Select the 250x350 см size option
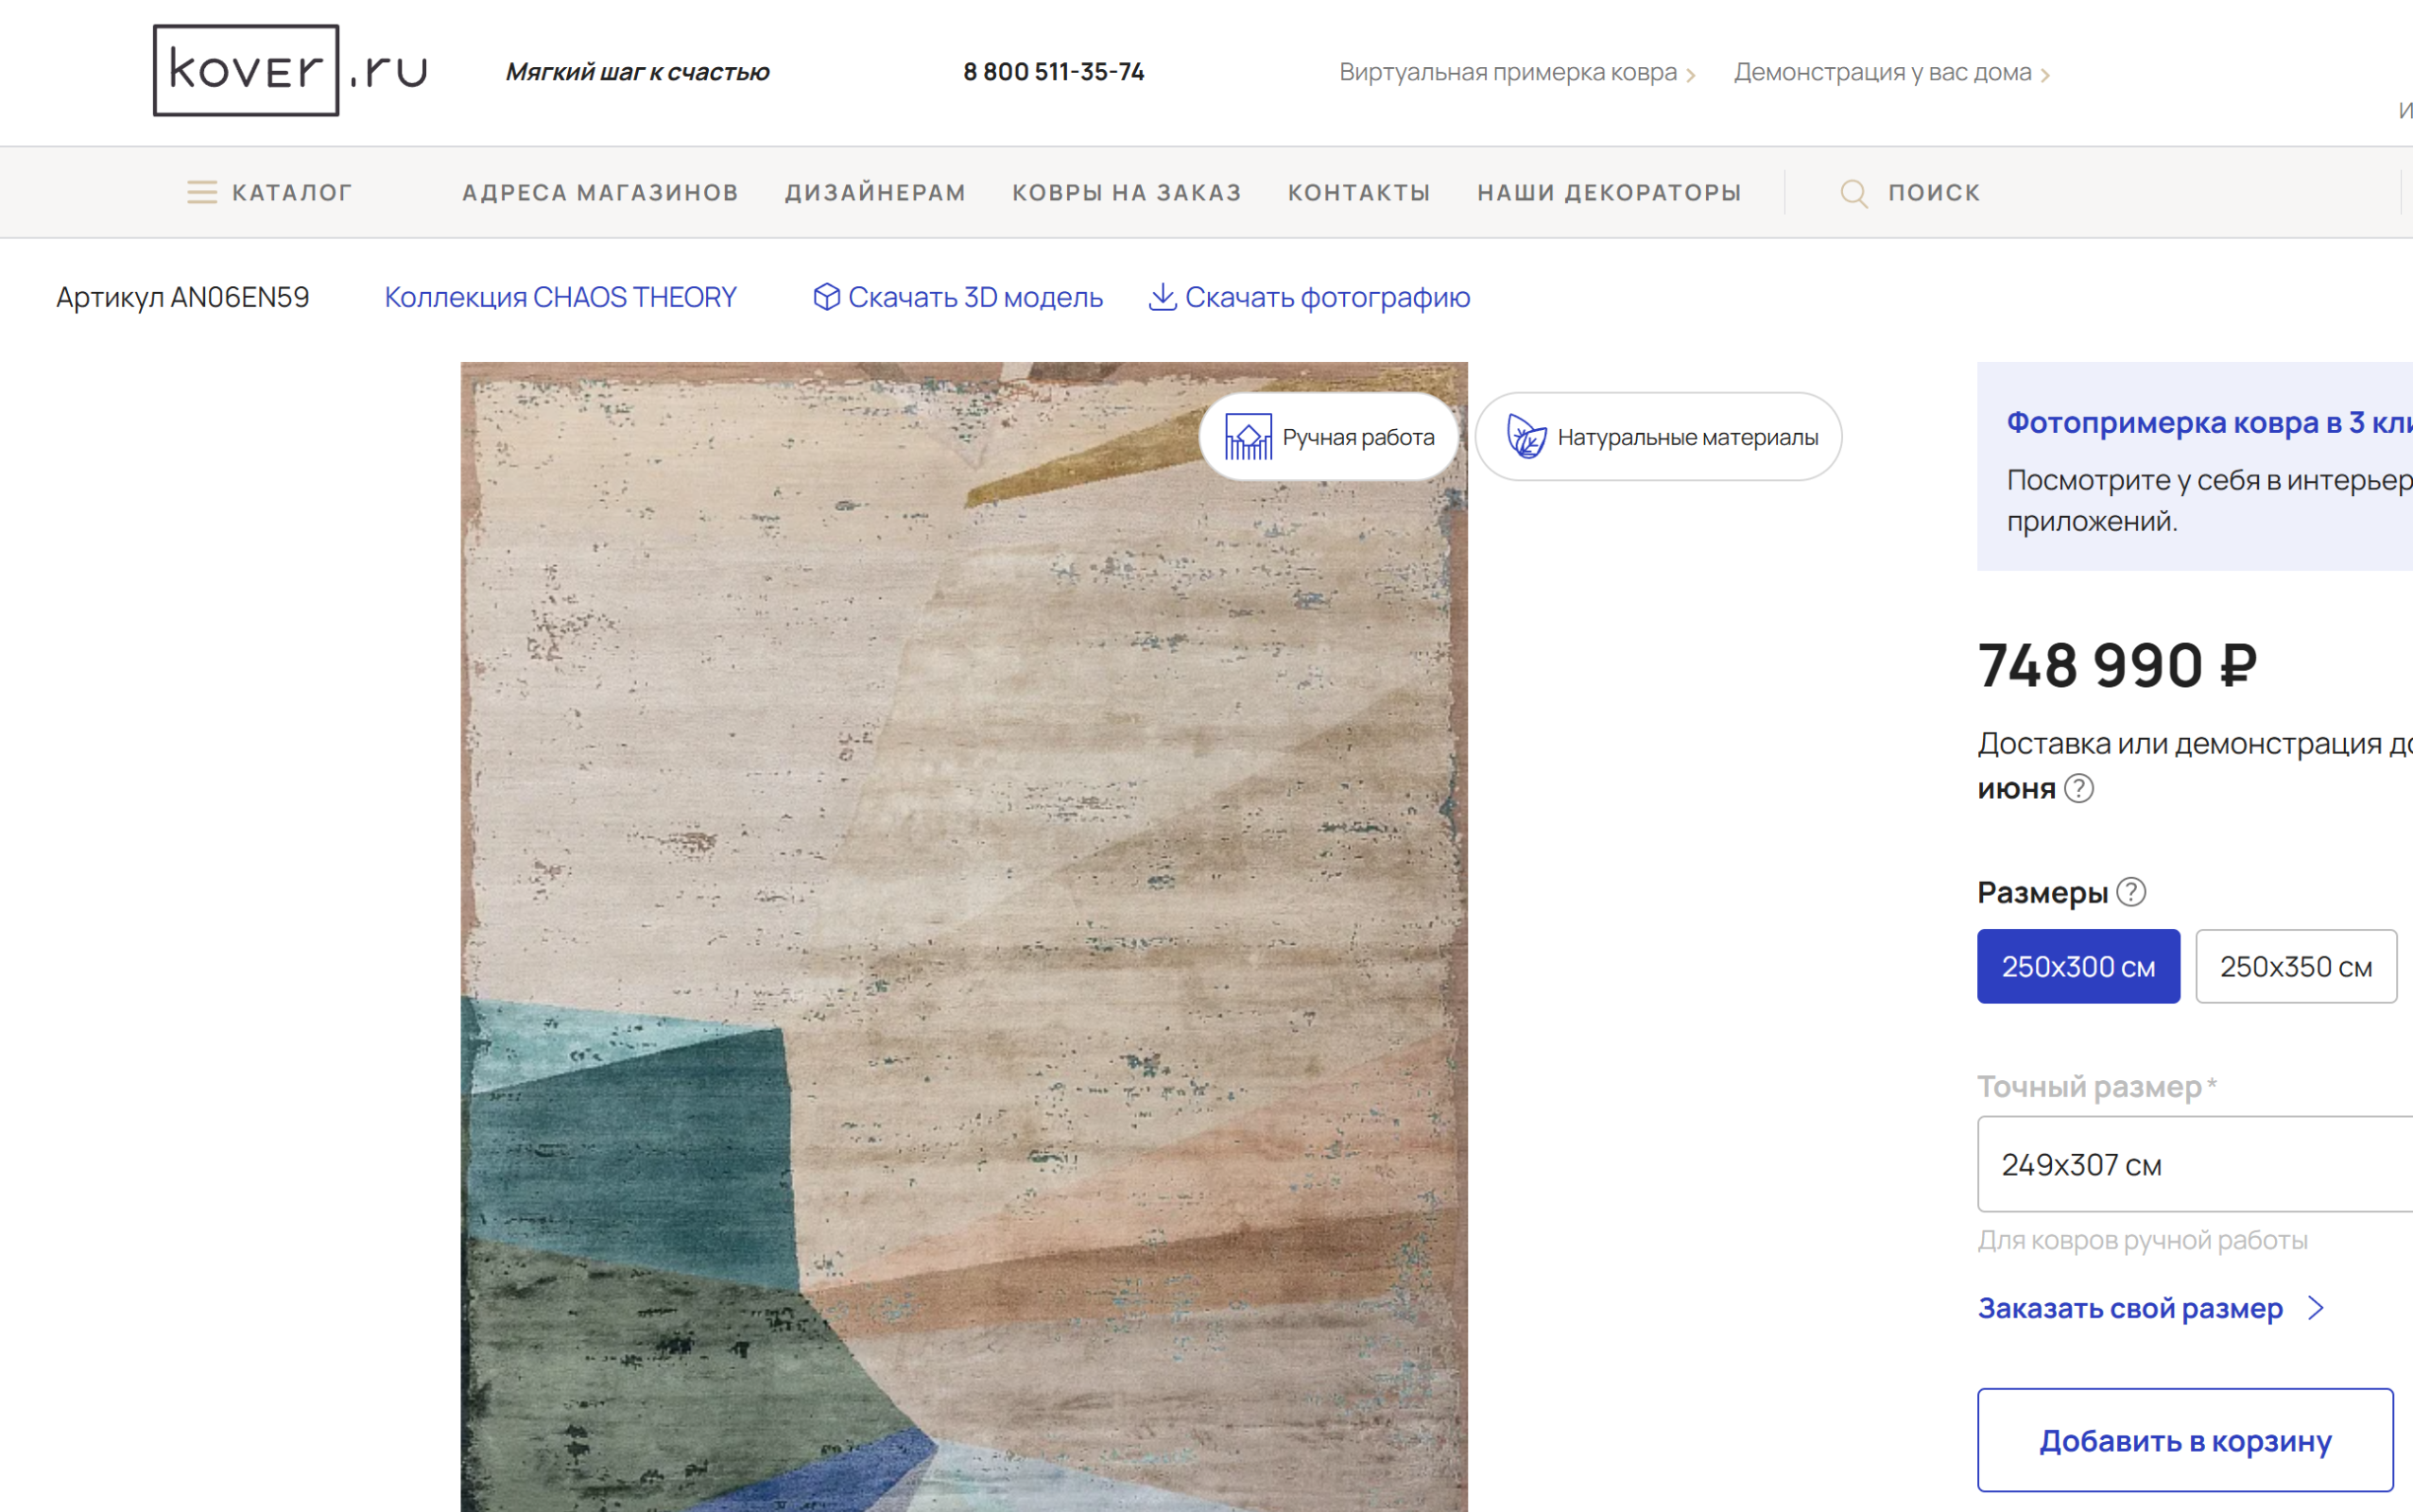The height and width of the screenshot is (1512, 2413). (x=2296, y=966)
